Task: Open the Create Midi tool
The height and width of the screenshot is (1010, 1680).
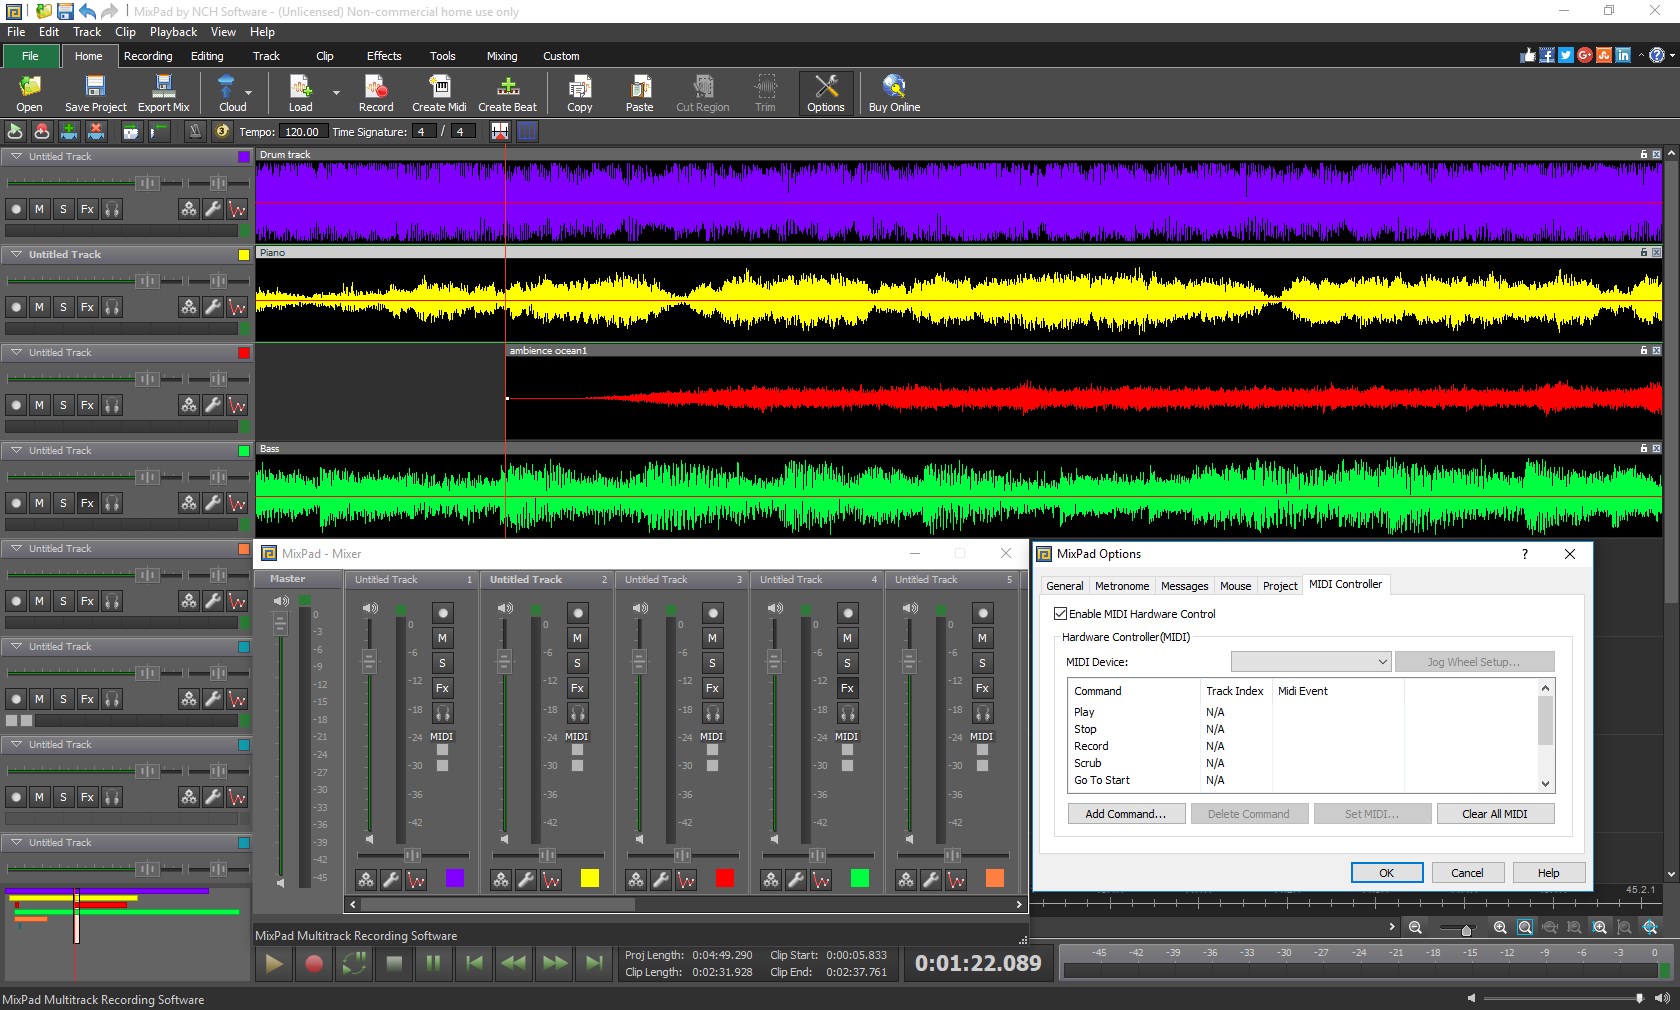Action: click(x=438, y=93)
